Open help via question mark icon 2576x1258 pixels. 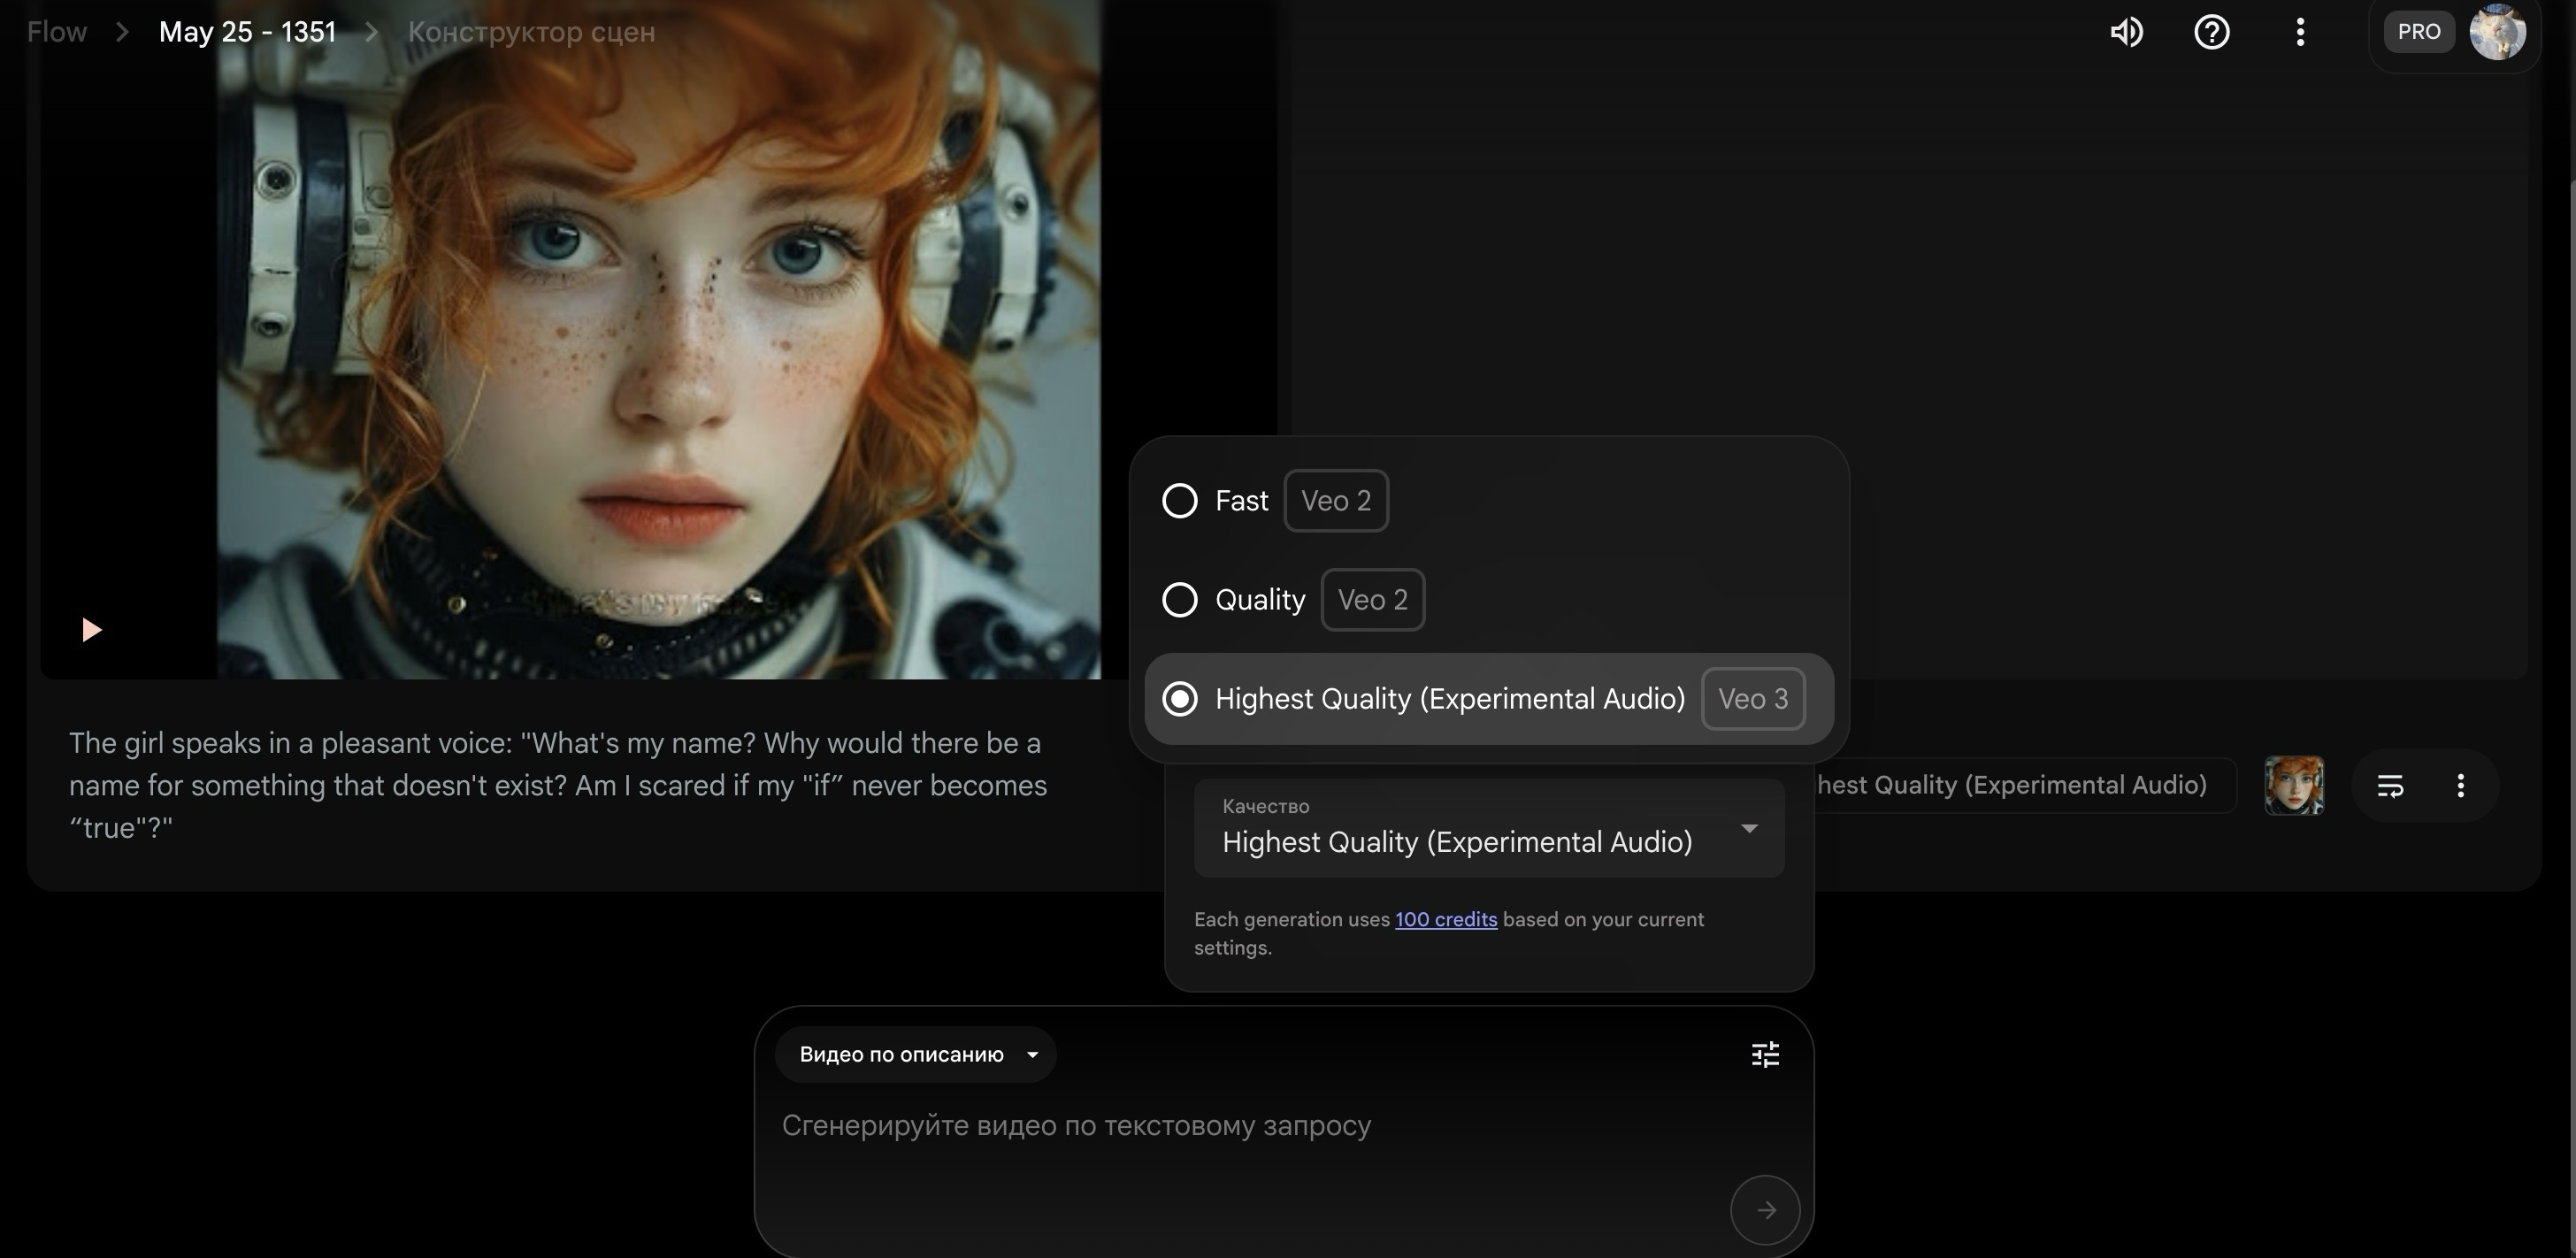point(2211,32)
